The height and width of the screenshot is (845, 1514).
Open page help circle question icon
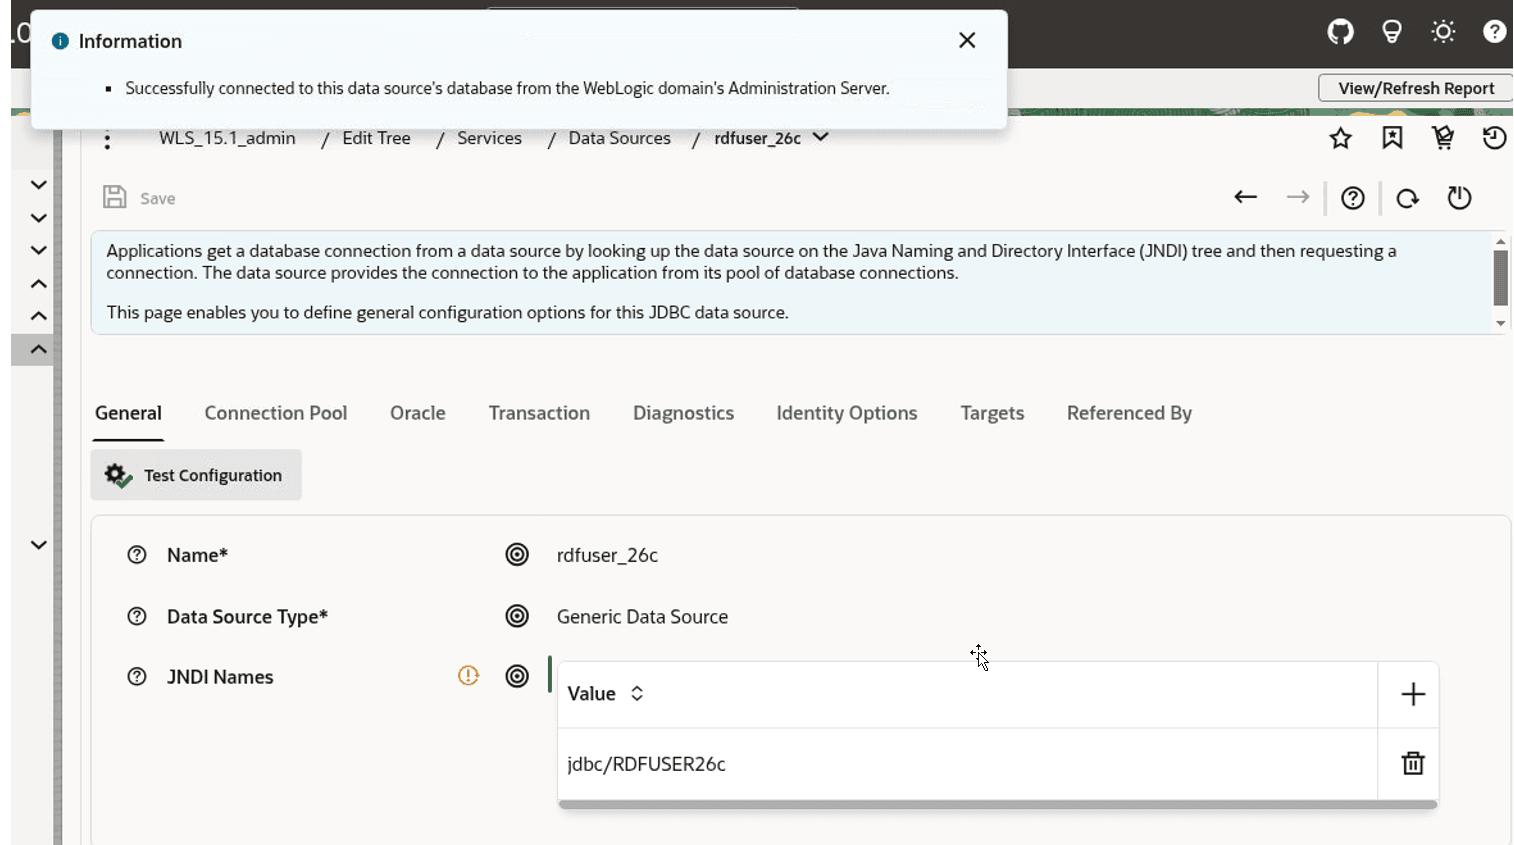[x=1353, y=198]
